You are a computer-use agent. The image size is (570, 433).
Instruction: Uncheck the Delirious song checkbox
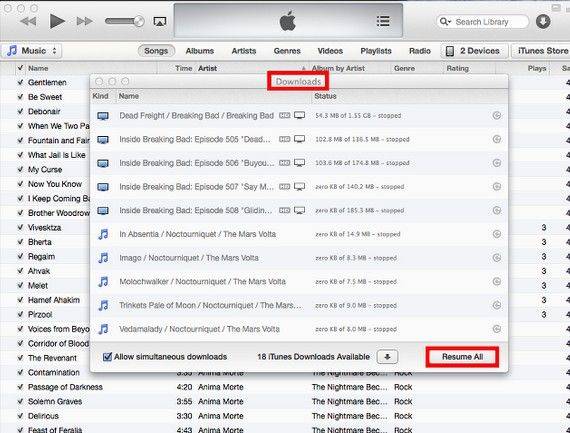click(x=20, y=416)
